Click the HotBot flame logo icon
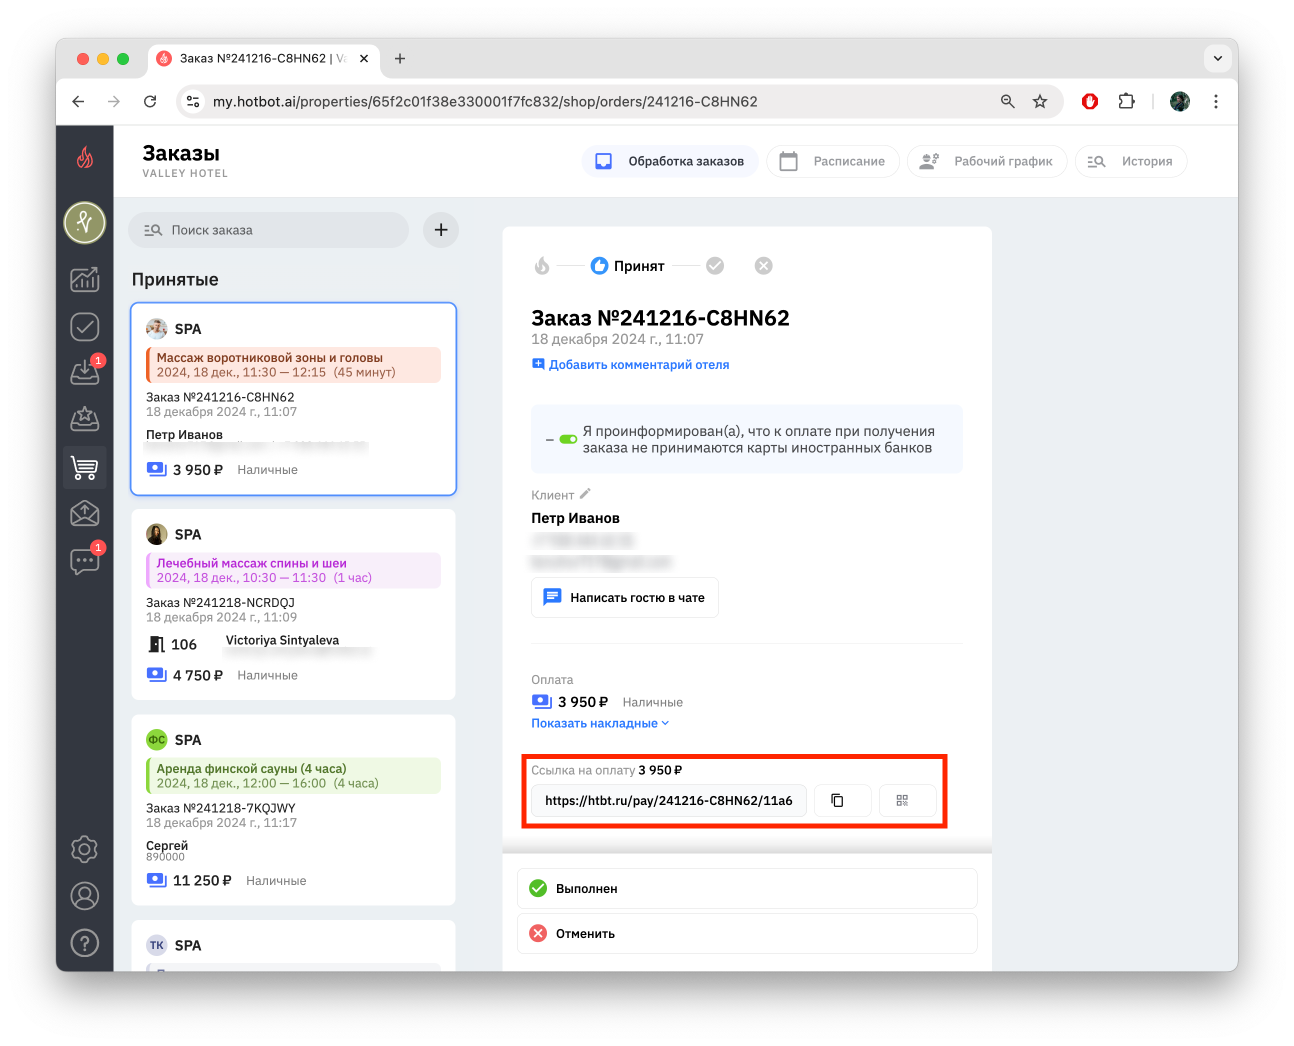The width and height of the screenshot is (1294, 1046). coord(85,157)
